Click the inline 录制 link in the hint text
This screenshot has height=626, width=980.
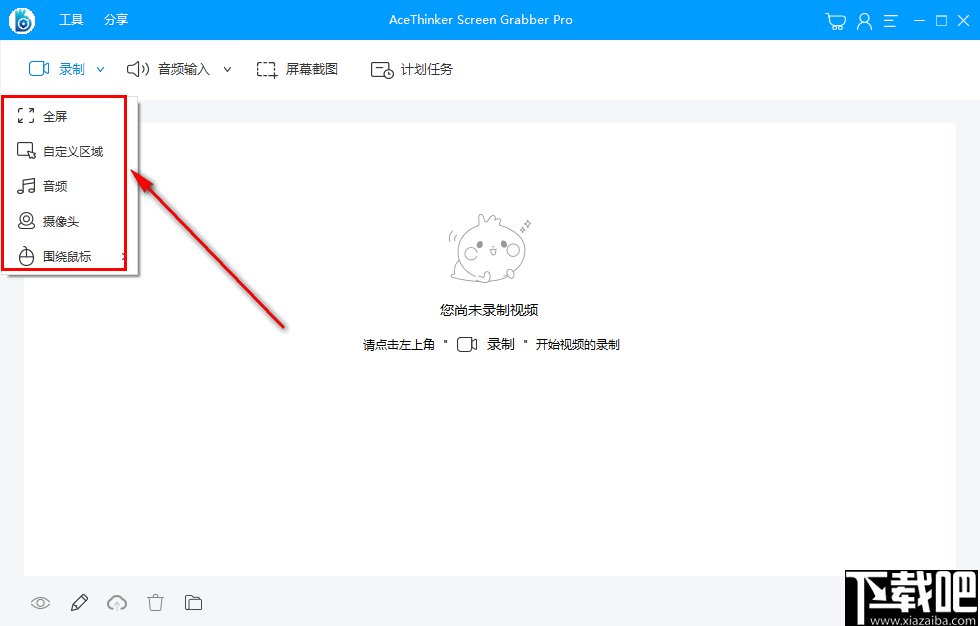pos(501,343)
